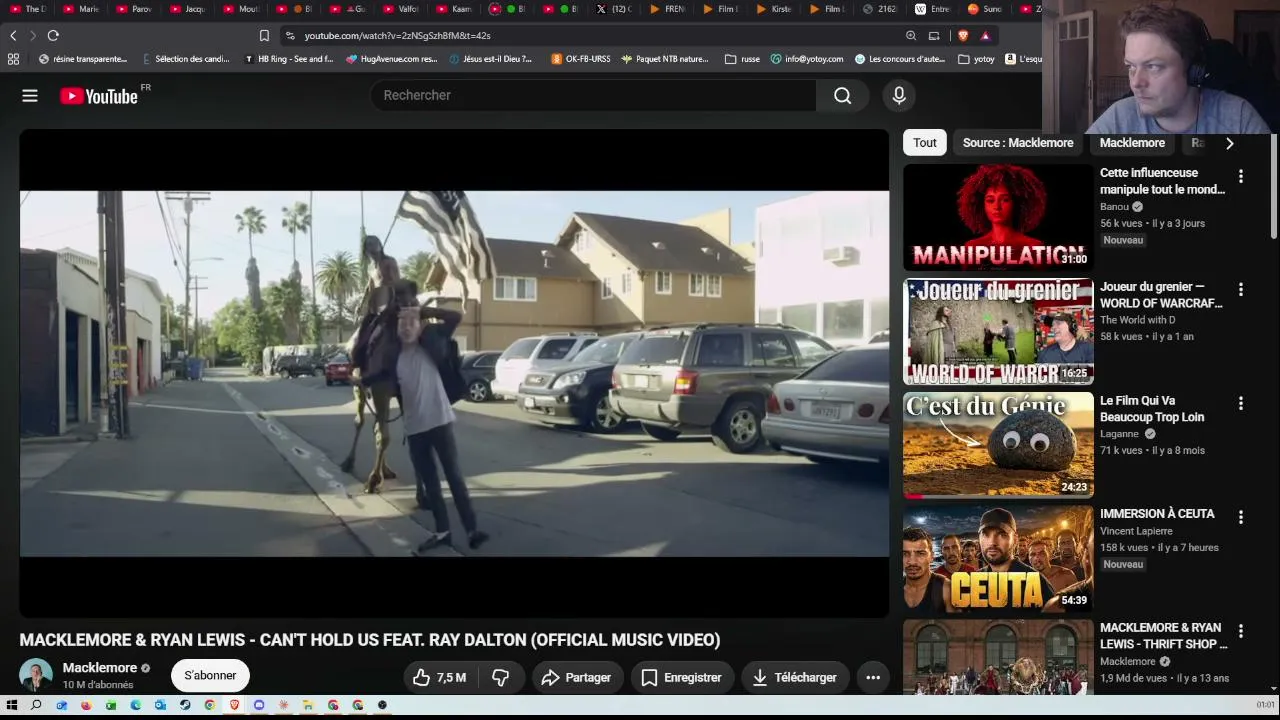Go forward with the browser forward arrow
The height and width of the screenshot is (720, 1280).
(33, 36)
